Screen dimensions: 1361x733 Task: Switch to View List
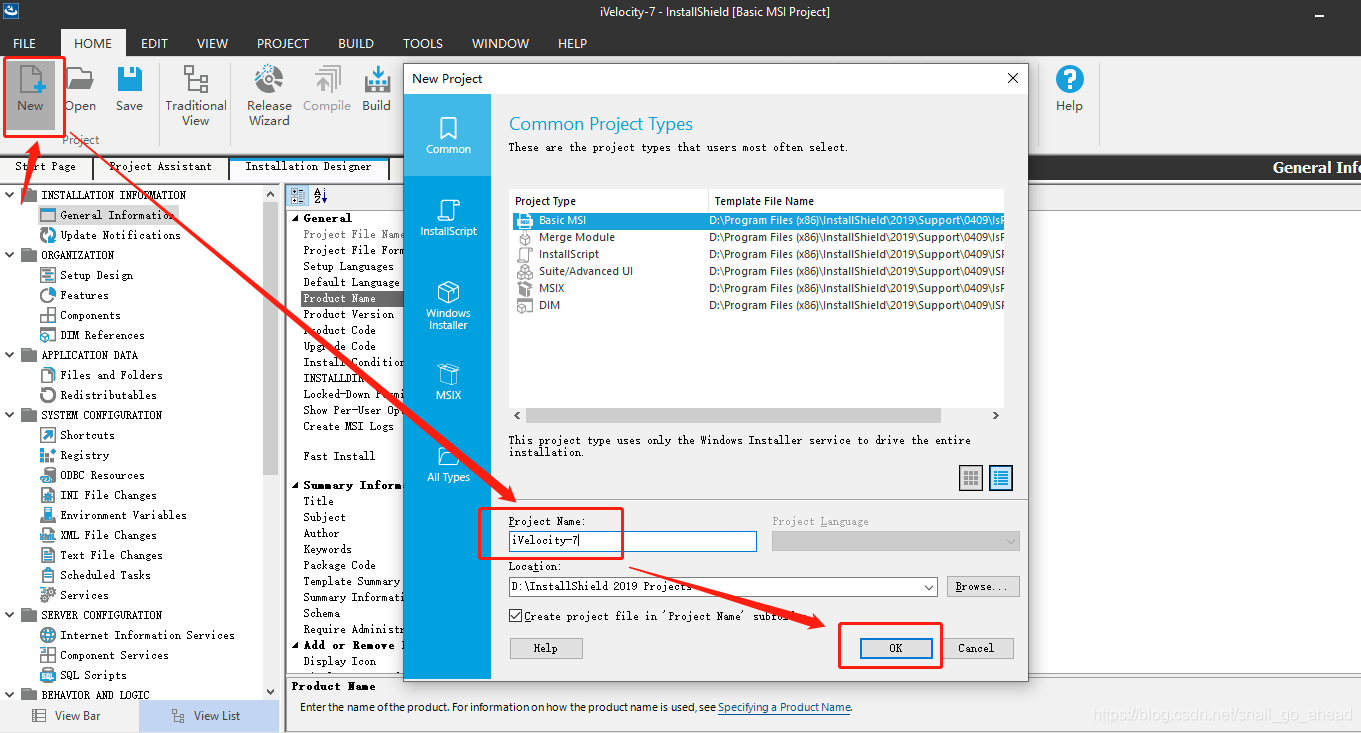point(209,716)
